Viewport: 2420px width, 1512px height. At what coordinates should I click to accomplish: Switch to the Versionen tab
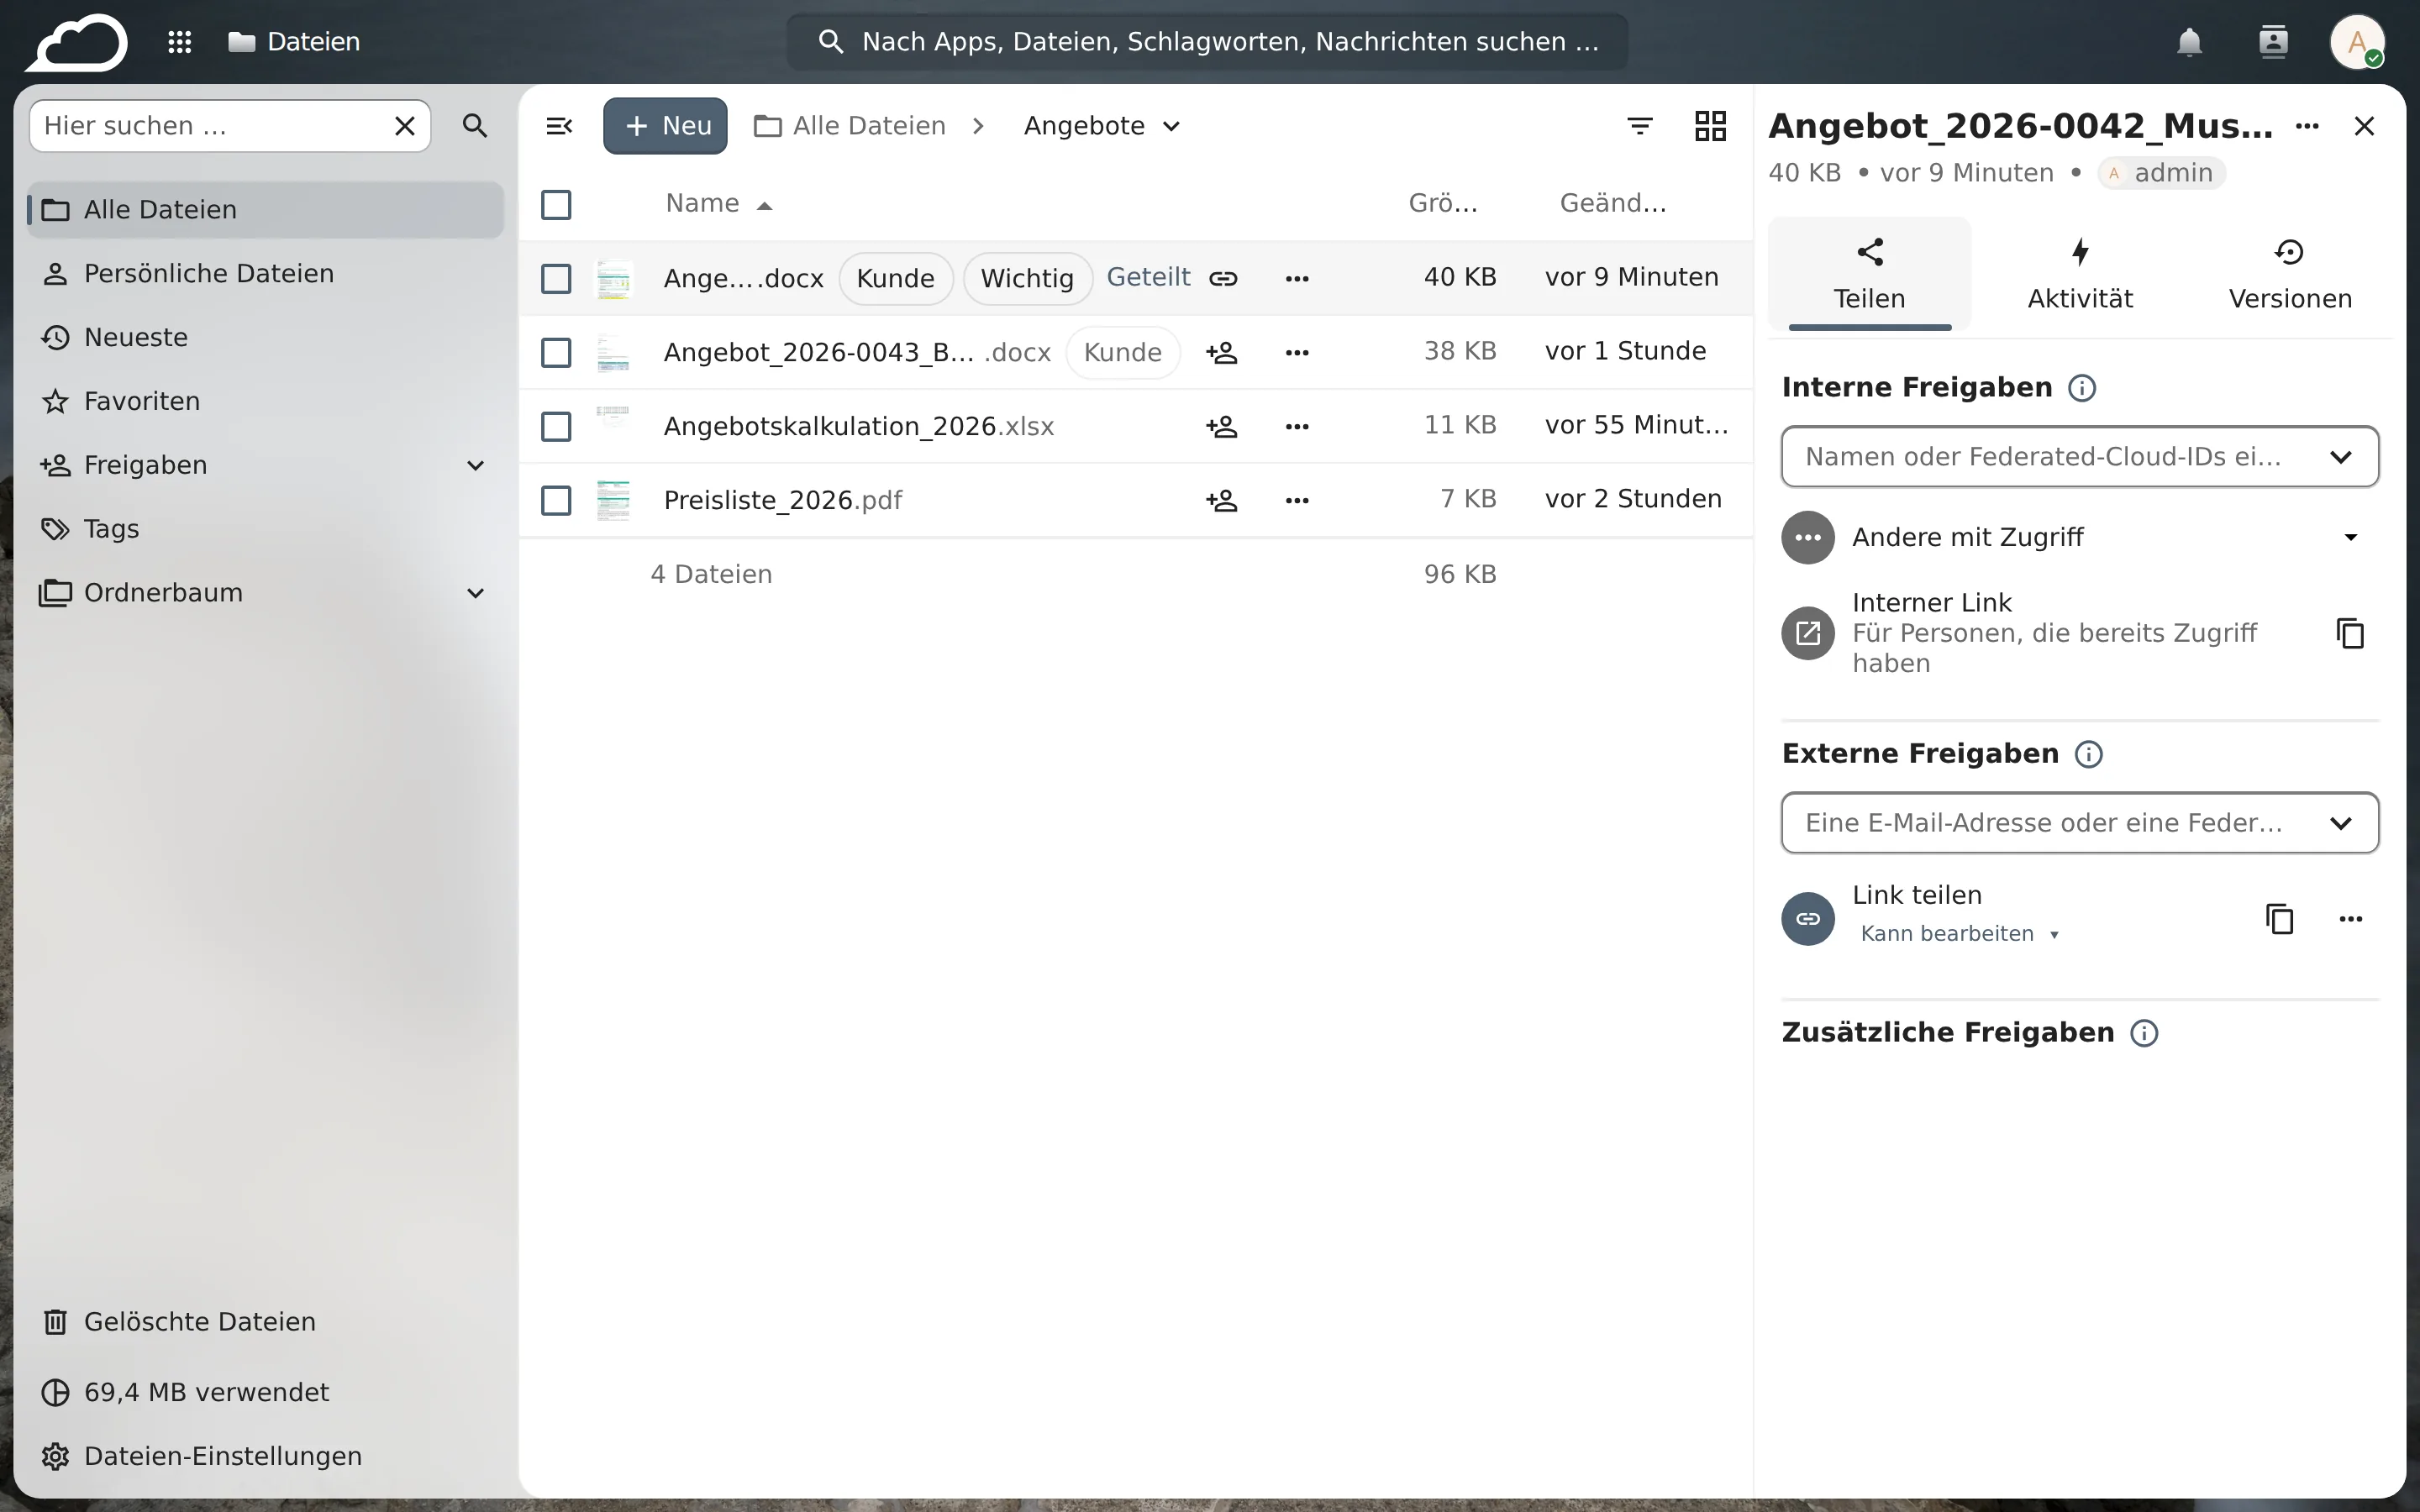(x=2290, y=275)
